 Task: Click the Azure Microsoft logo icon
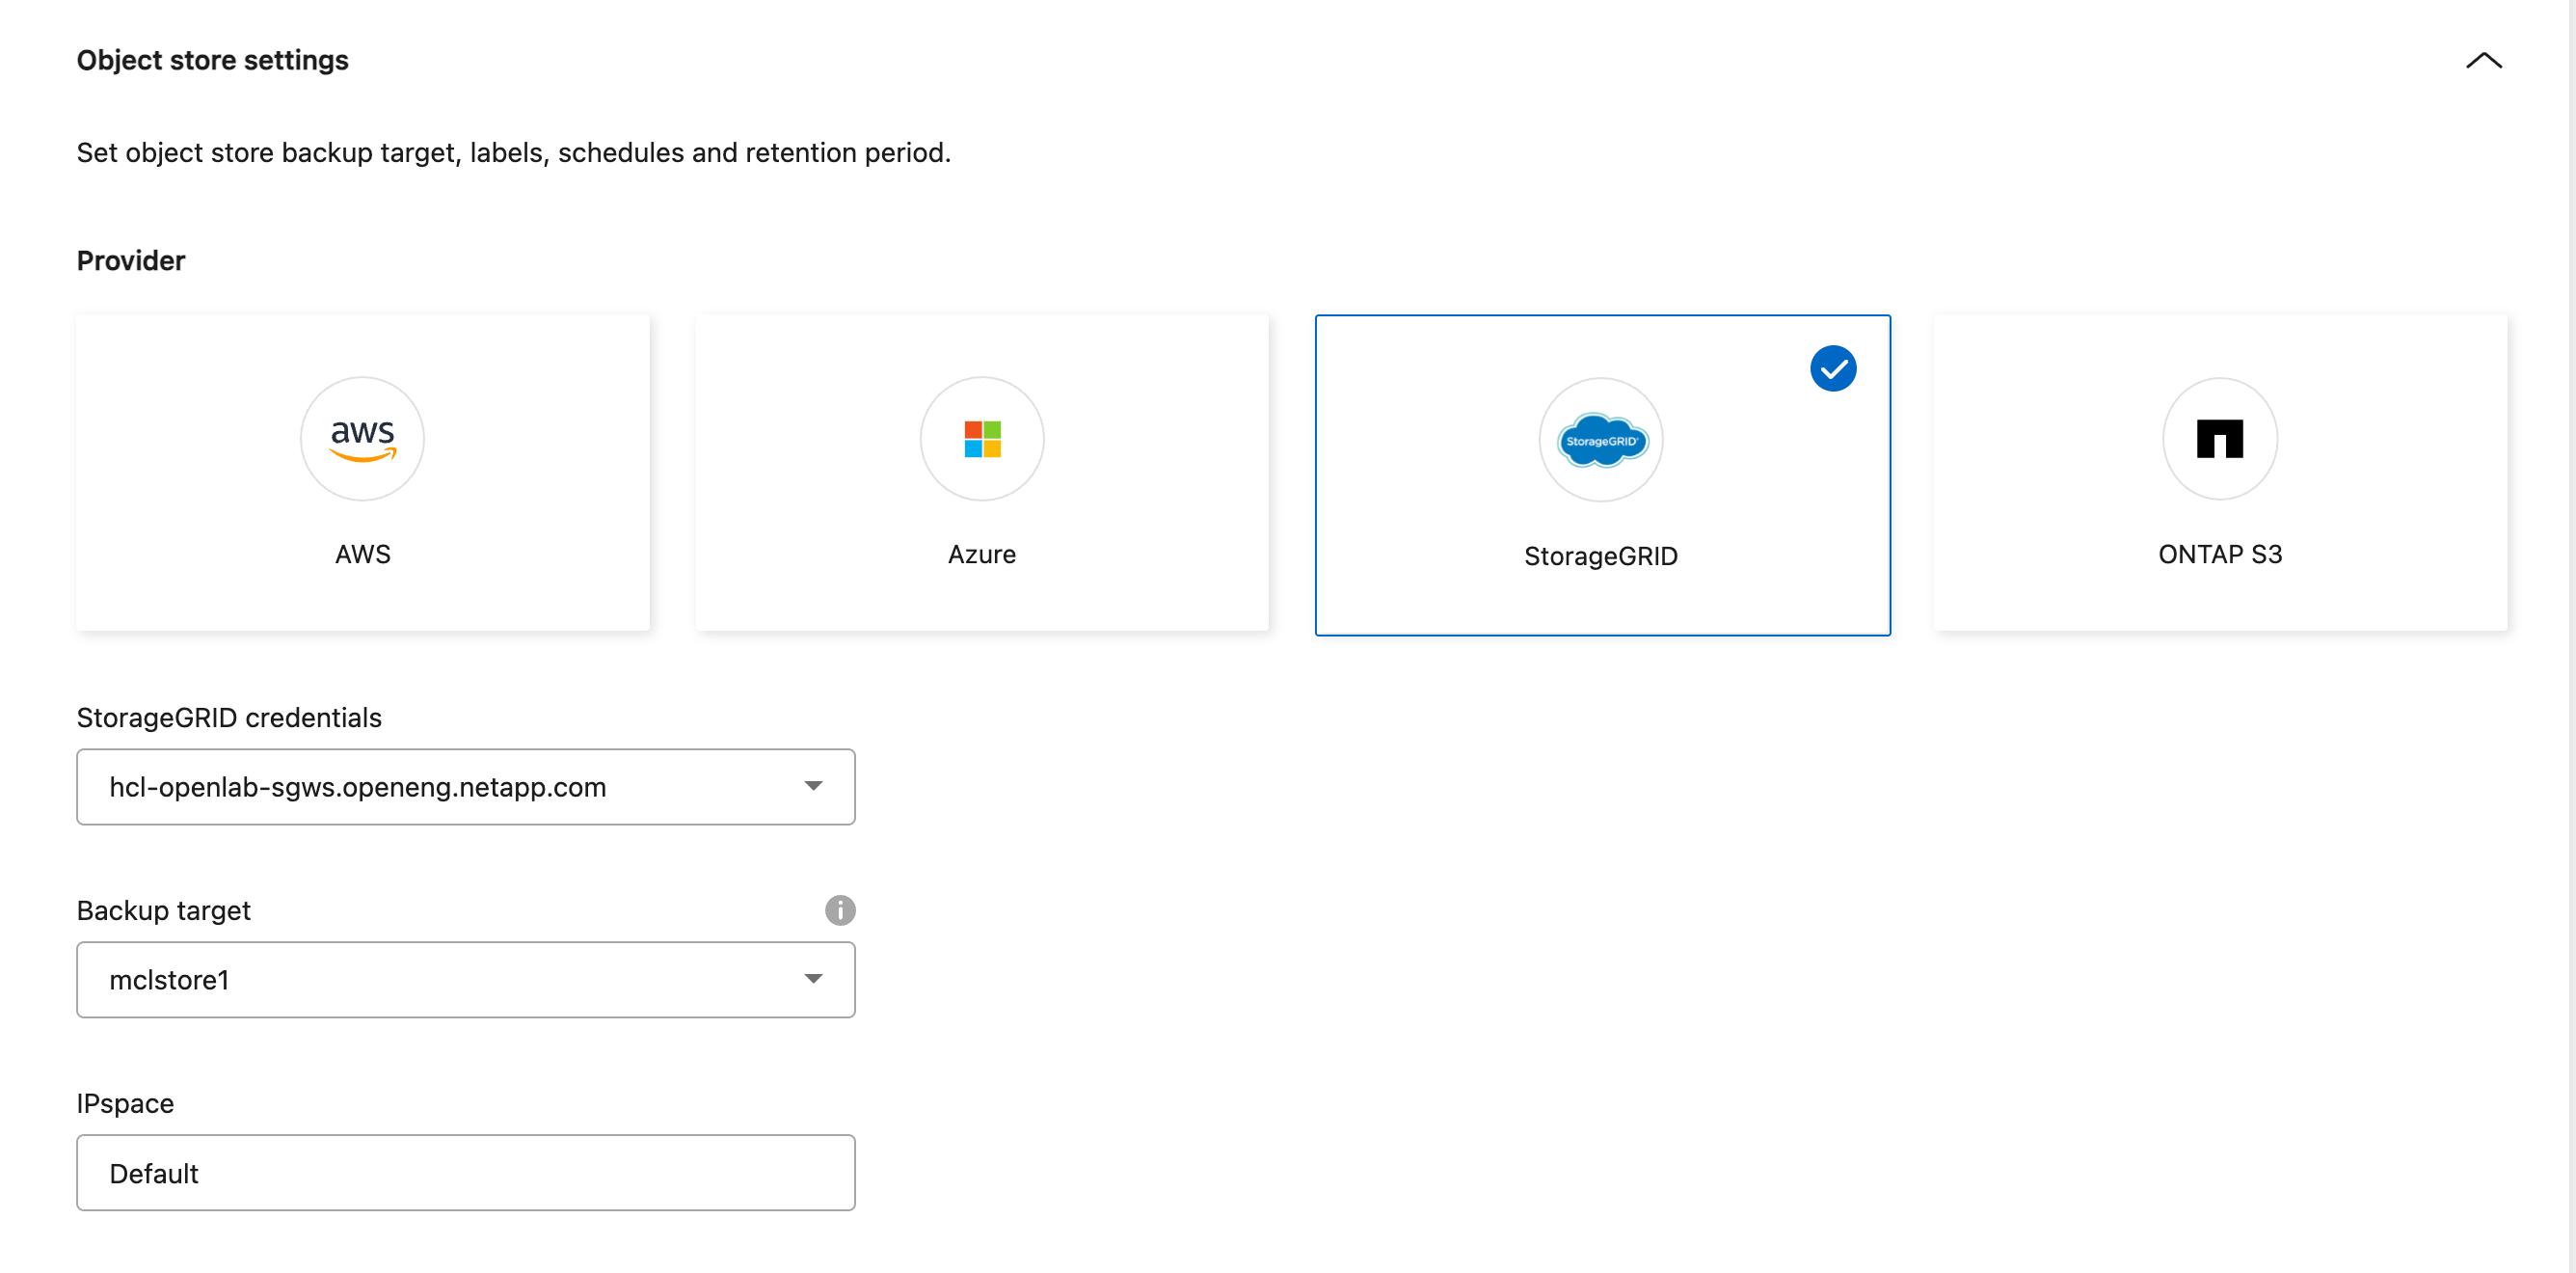[x=982, y=439]
